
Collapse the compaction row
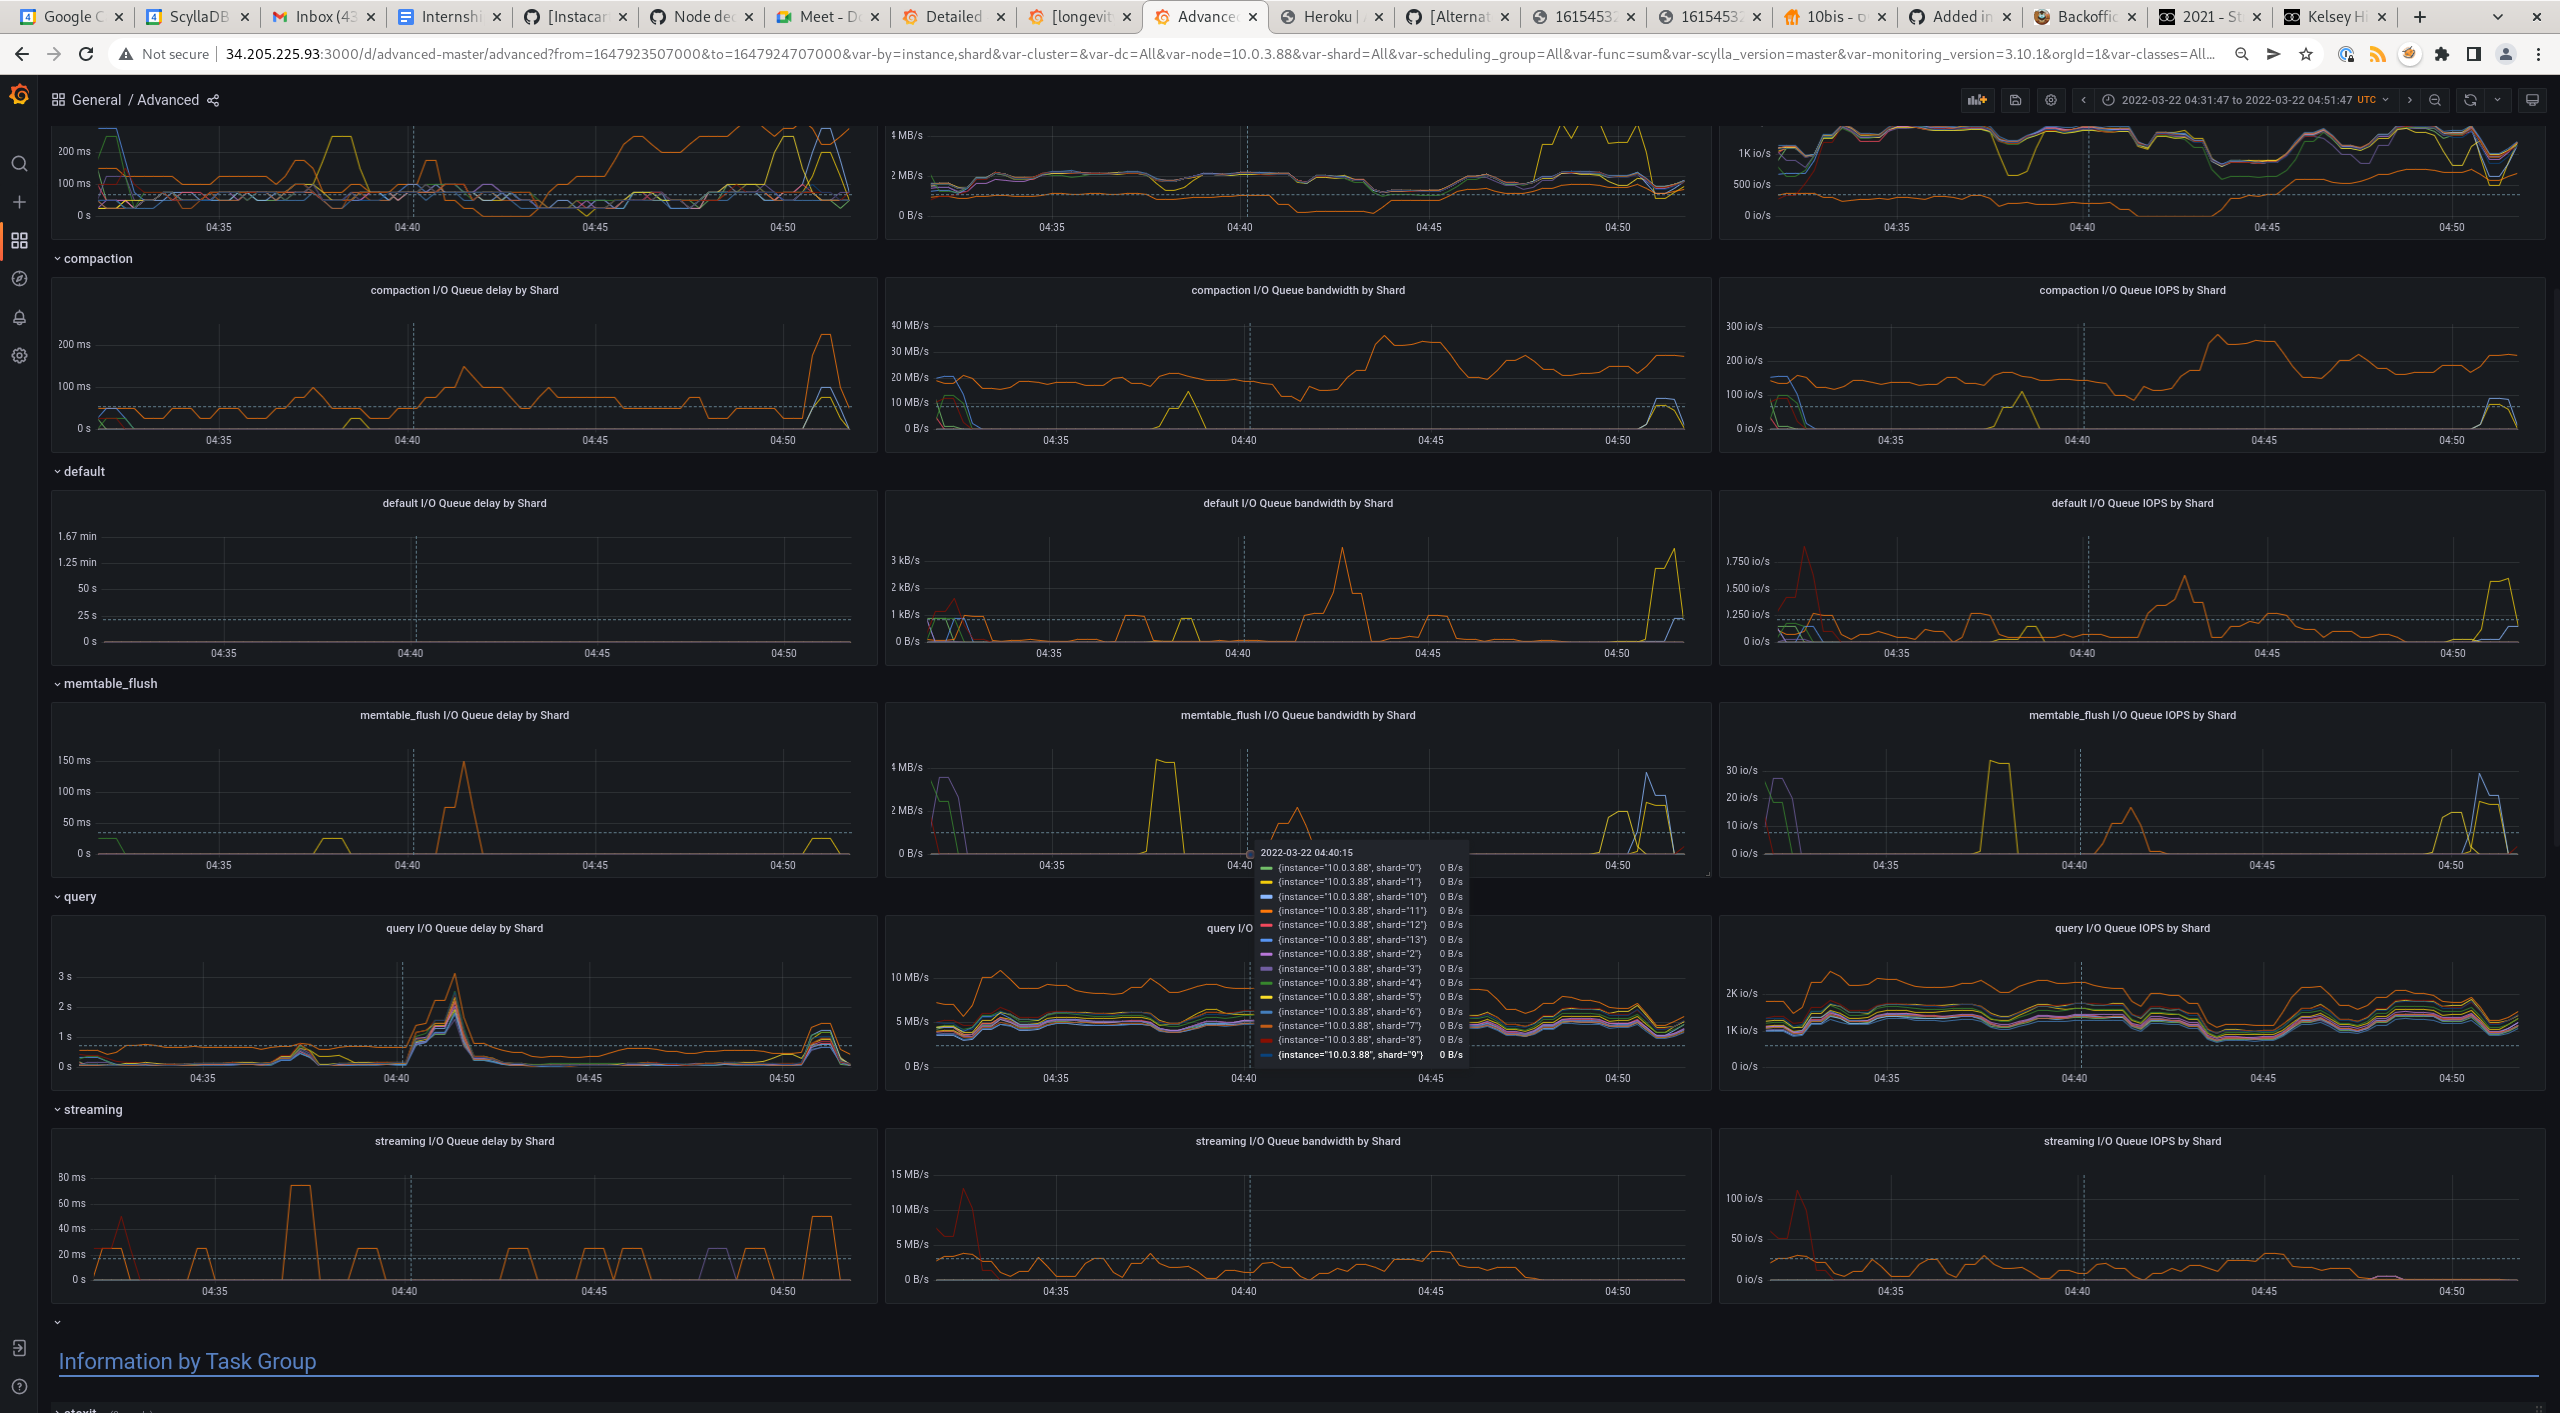(x=96, y=258)
